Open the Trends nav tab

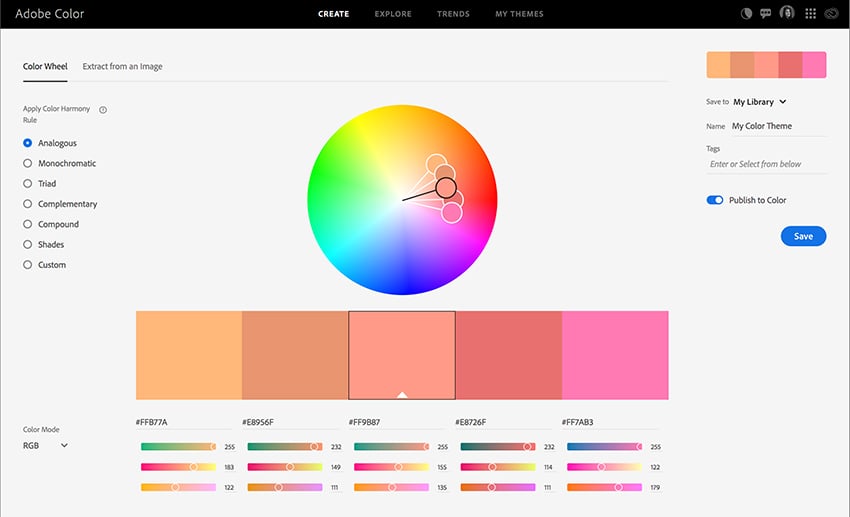pyautogui.click(x=453, y=14)
